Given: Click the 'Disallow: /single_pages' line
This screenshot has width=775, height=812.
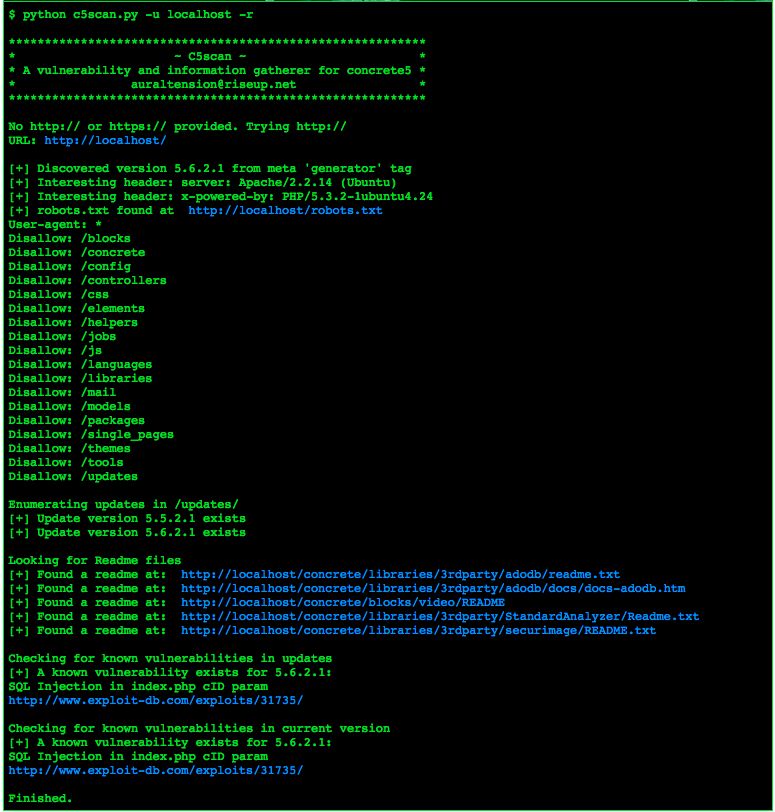Looking at the screenshot, I should tap(91, 434).
